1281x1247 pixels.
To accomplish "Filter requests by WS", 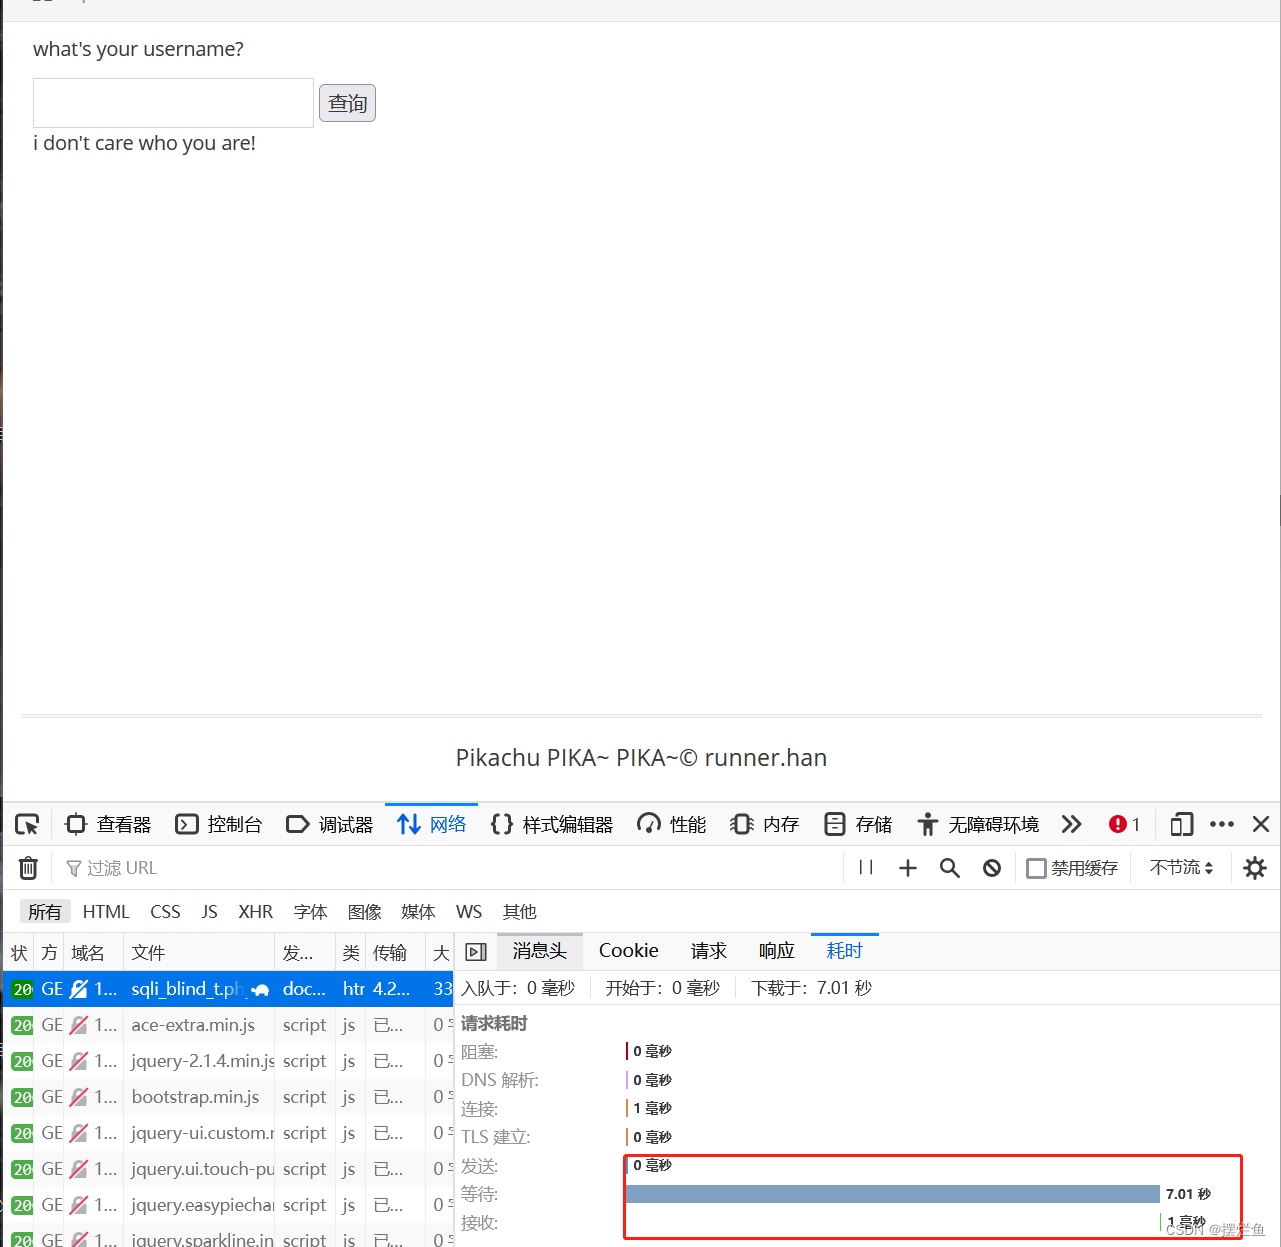I will pyautogui.click(x=468, y=912).
